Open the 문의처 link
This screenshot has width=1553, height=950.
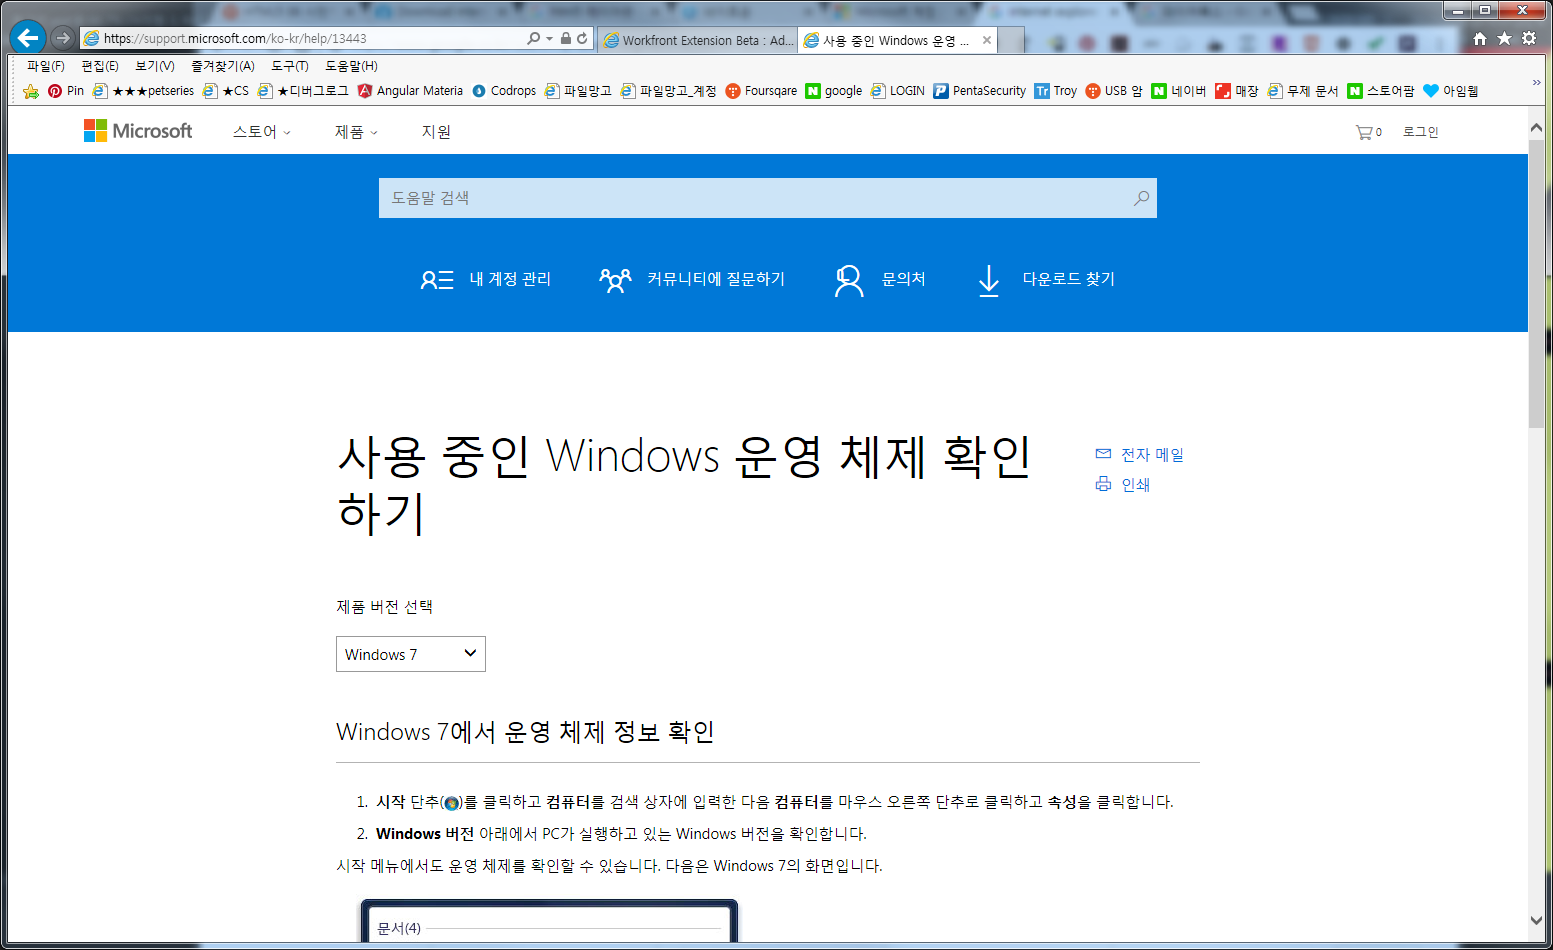click(x=880, y=280)
